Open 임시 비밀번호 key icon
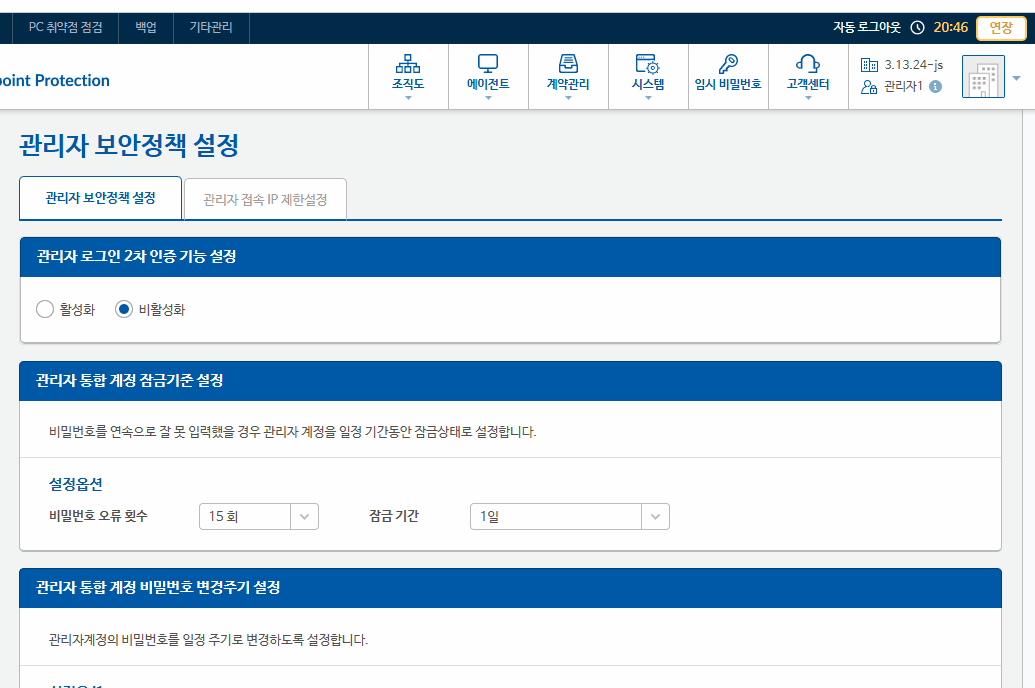Screen dimensions: 1035x688 728,65
